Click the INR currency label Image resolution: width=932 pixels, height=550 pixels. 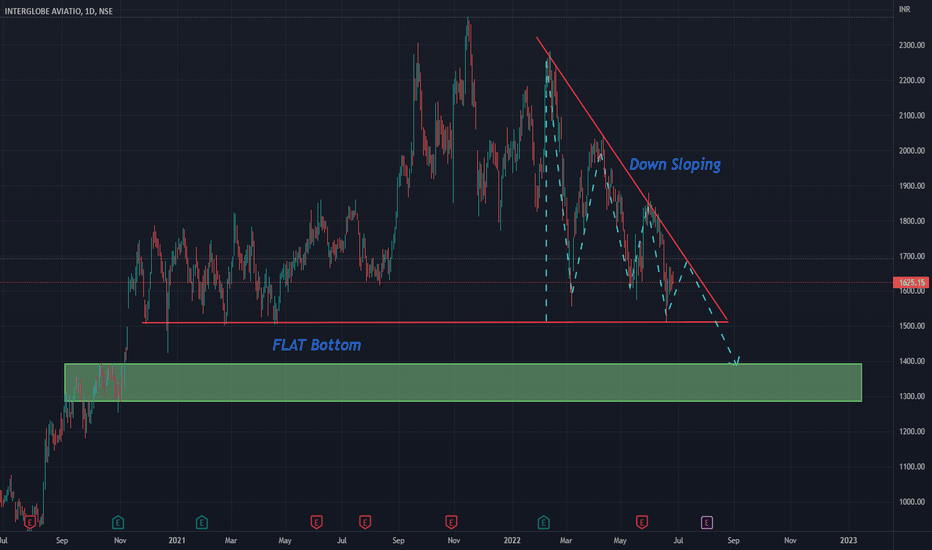point(904,9)
